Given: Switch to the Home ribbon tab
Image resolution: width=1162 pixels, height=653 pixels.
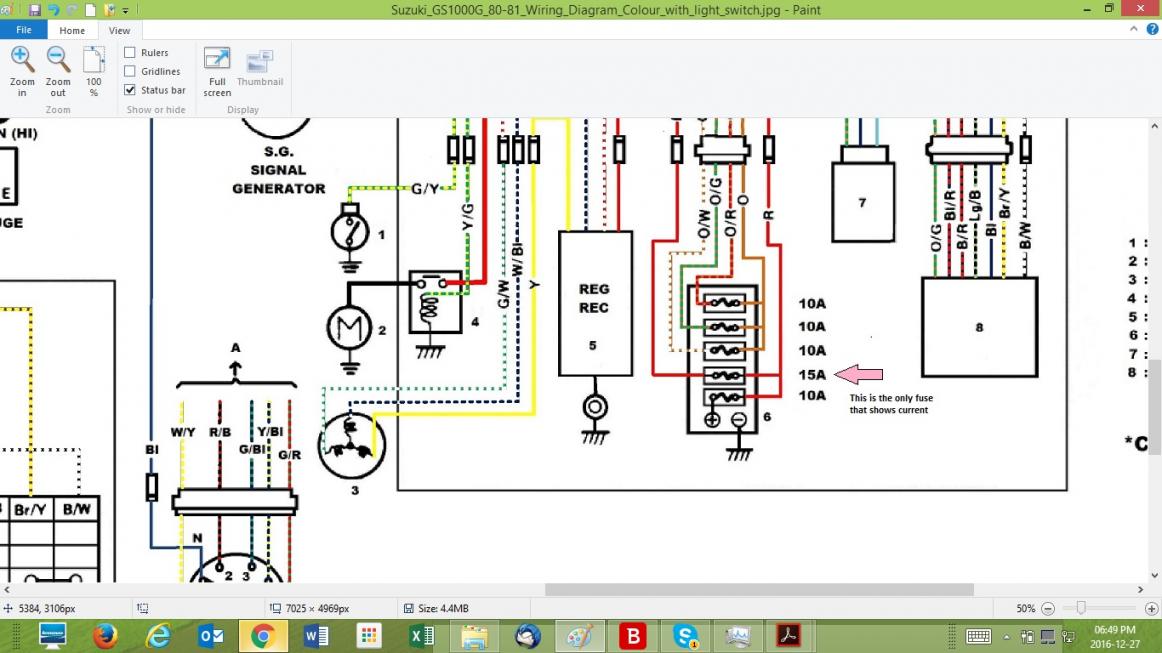Looking at the screenshot, I should (x=72, y=30).
